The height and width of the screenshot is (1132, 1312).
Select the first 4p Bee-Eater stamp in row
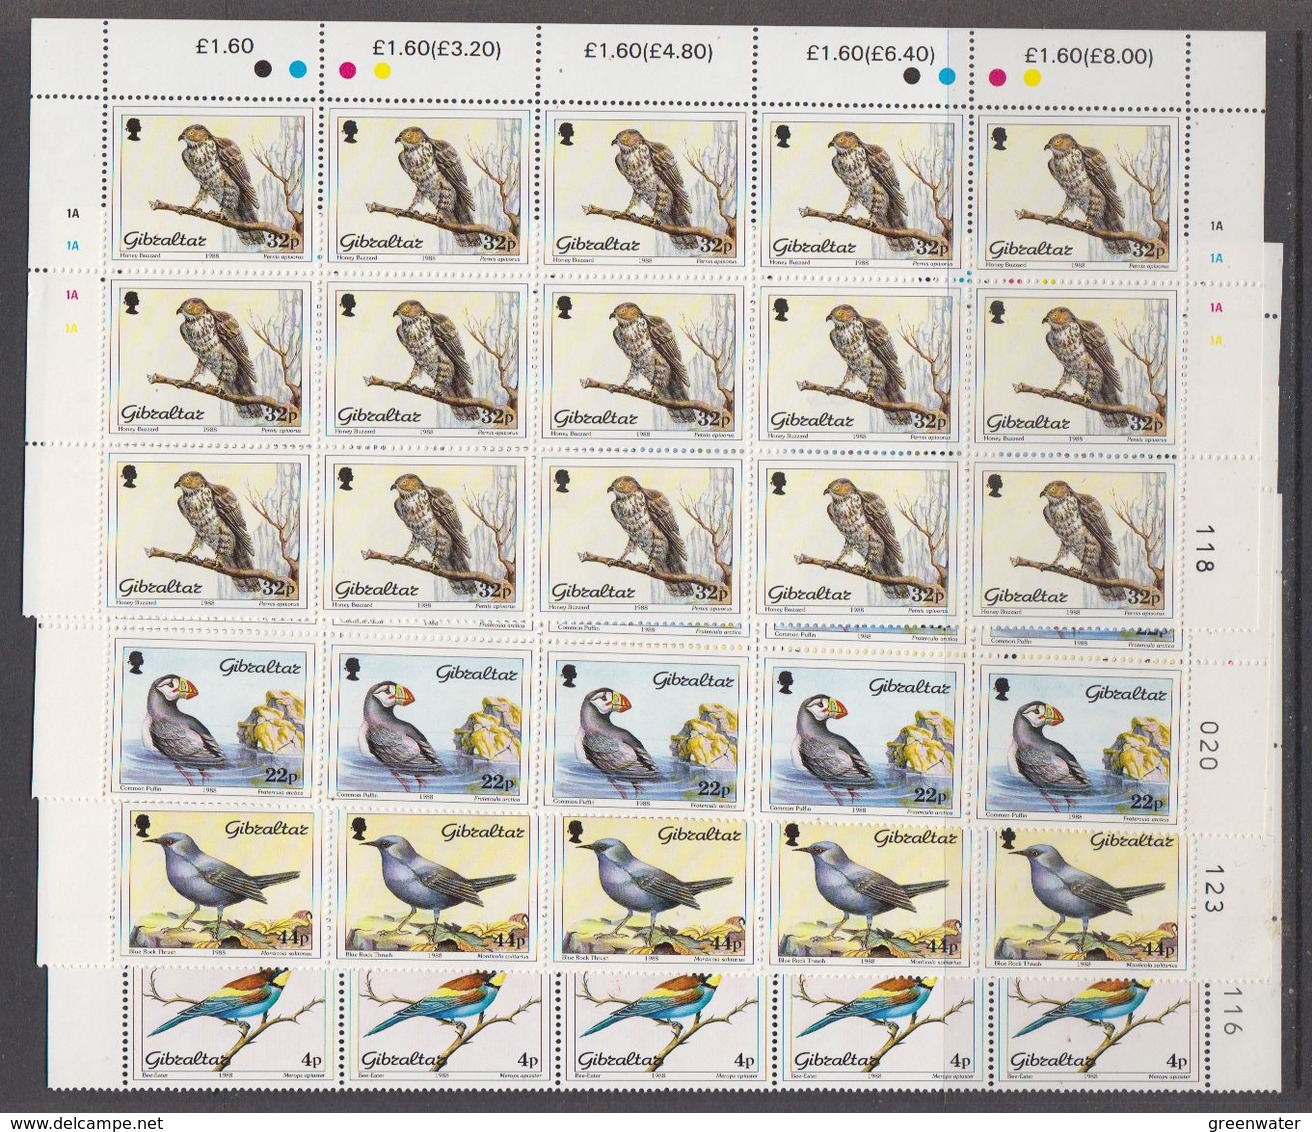(x=236, y=1022)
